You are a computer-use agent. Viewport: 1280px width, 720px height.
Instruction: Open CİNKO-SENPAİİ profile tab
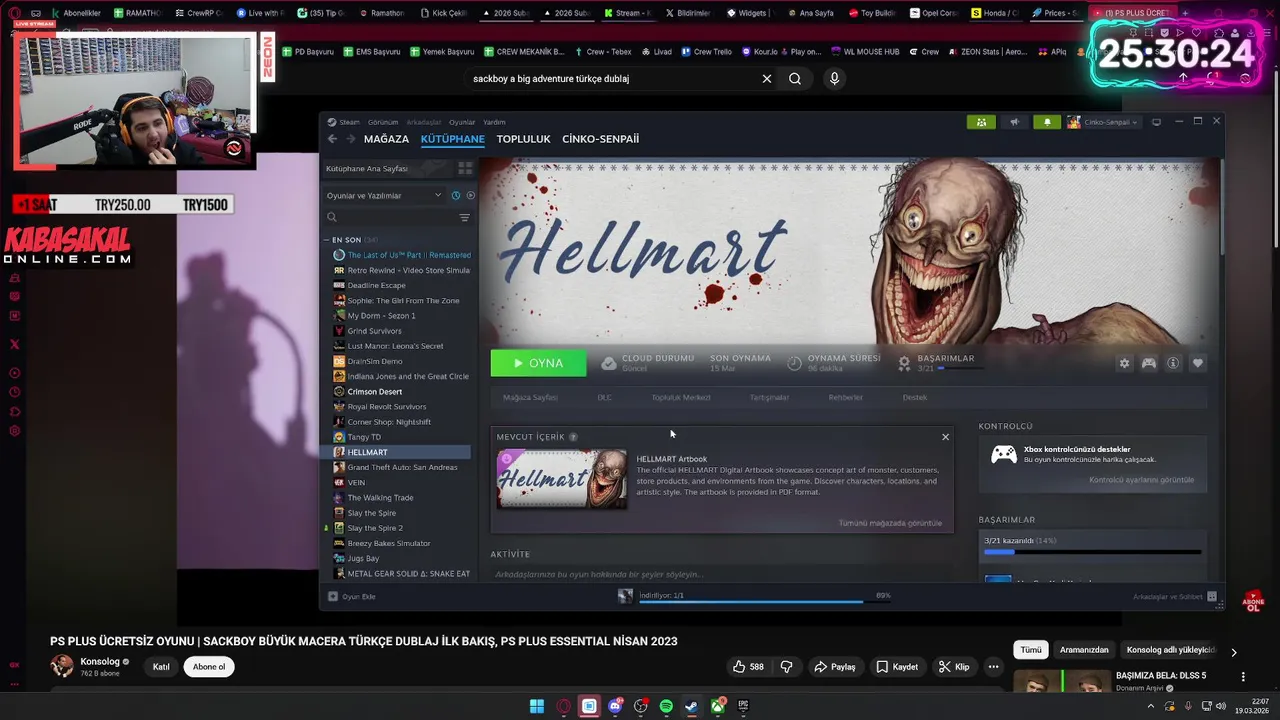pyautogui.click(x=600, y=139)
